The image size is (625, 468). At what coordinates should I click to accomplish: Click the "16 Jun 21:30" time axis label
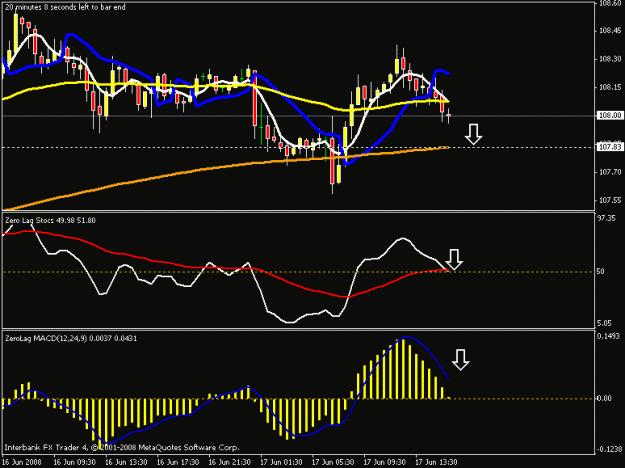(230, 462)
